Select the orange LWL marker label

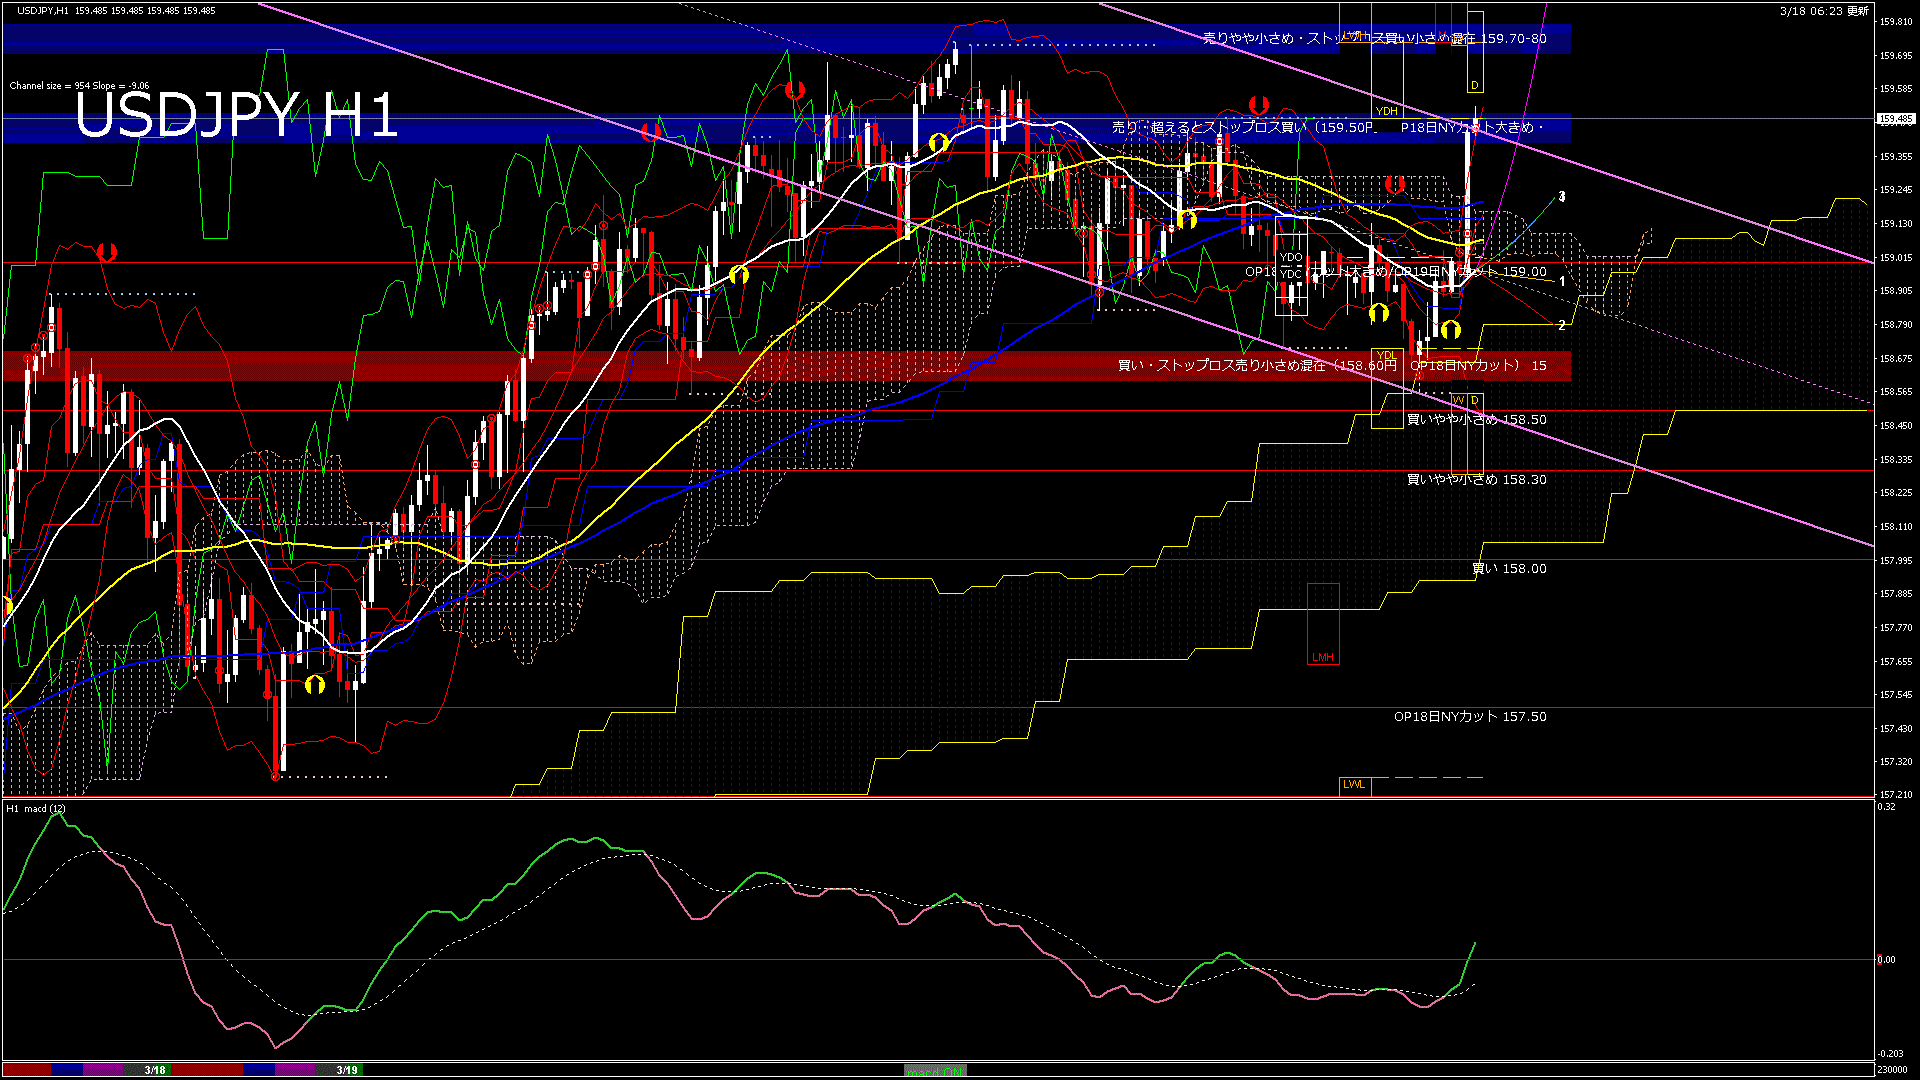(x=1354, y=784)
